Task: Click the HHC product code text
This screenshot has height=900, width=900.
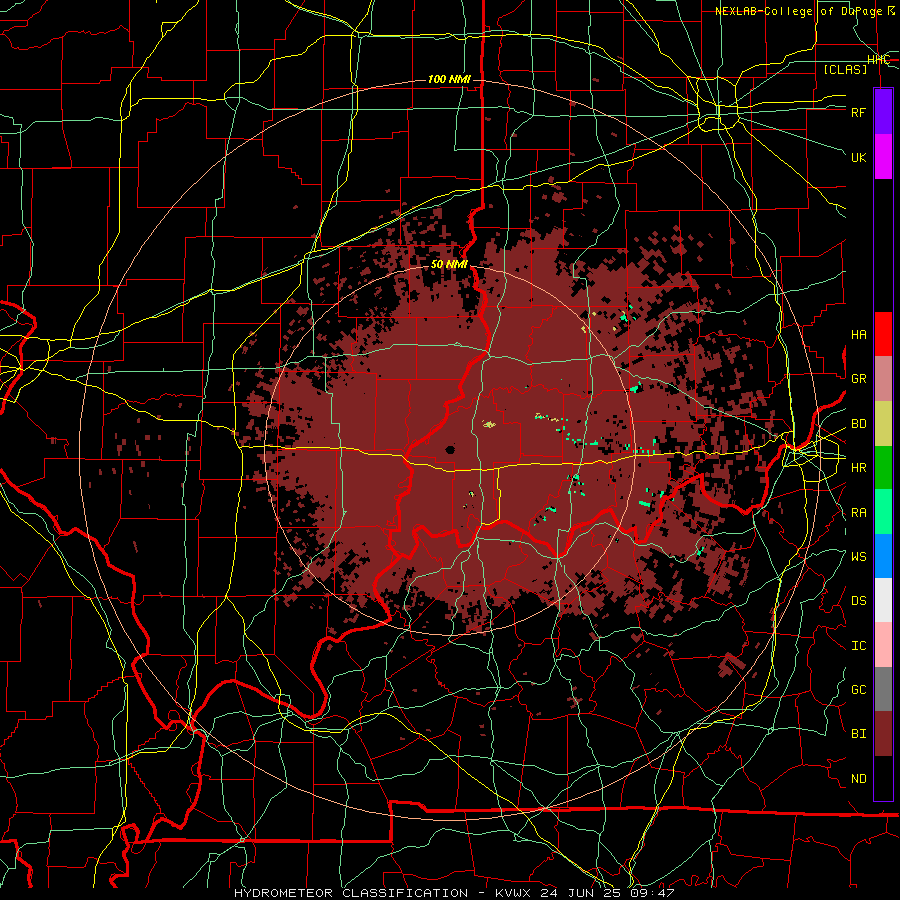Action: (x=878, y=60)
